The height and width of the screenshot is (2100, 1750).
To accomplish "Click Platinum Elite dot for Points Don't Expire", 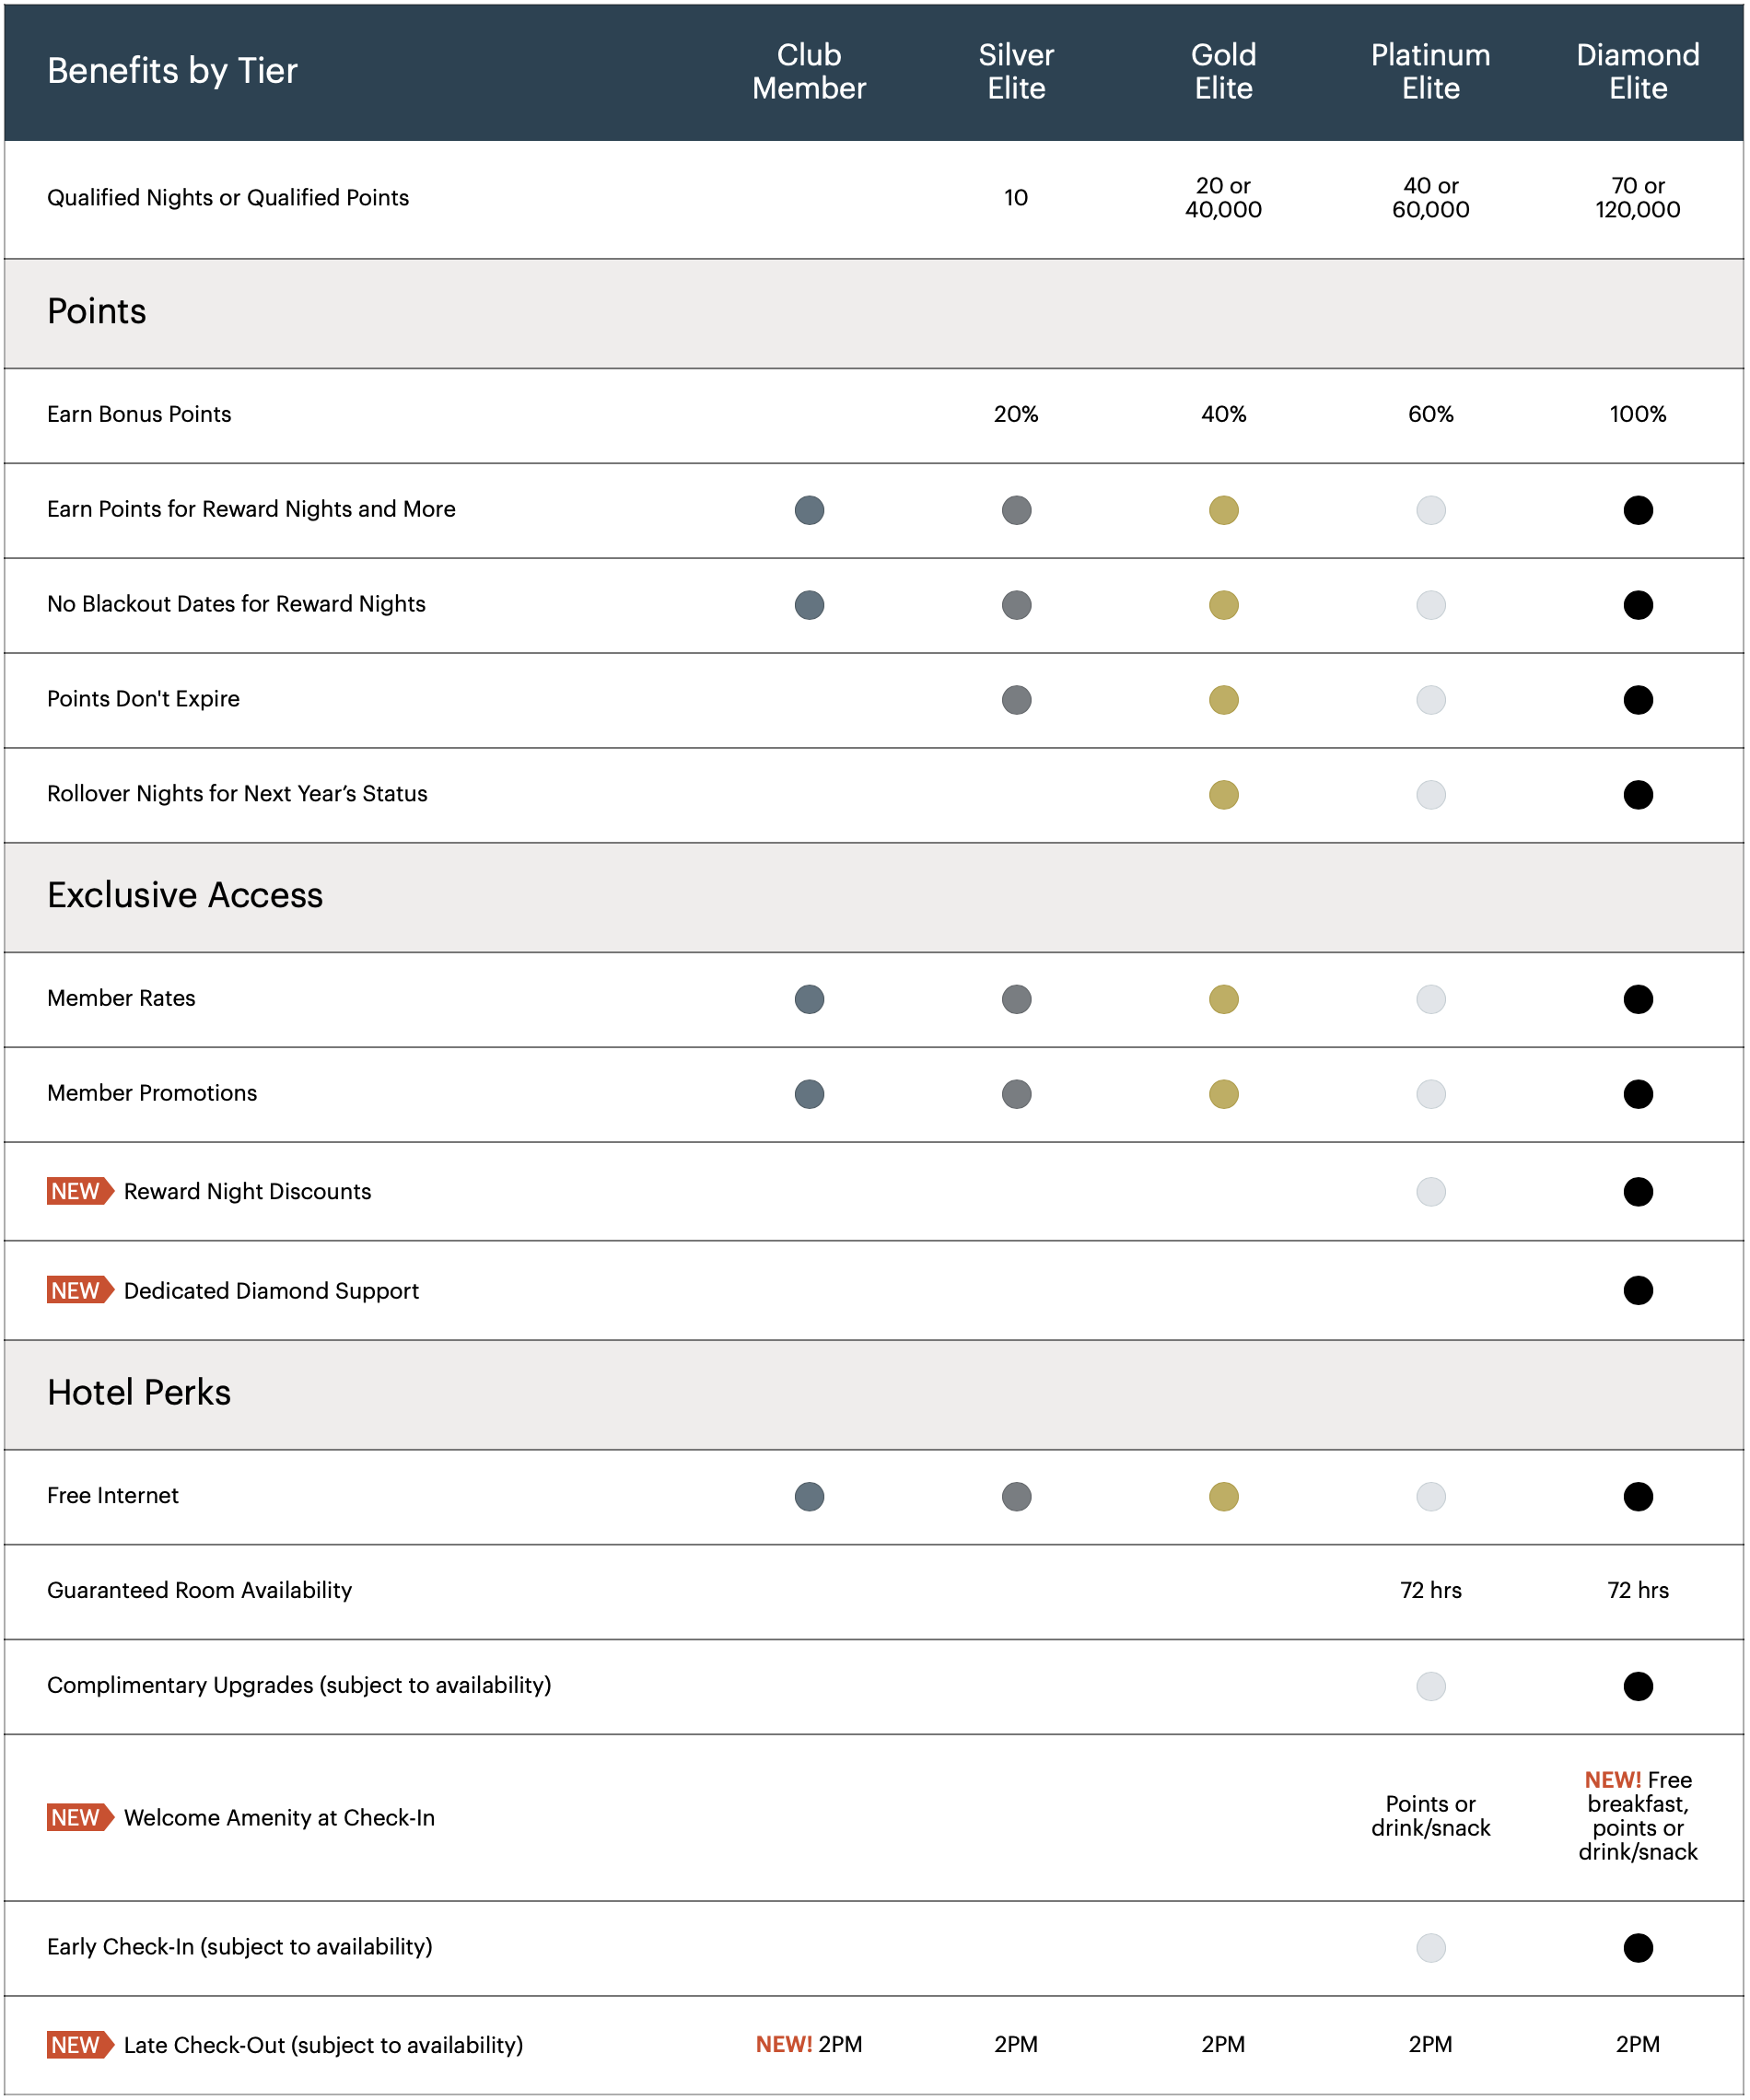I will [1430, 700].
